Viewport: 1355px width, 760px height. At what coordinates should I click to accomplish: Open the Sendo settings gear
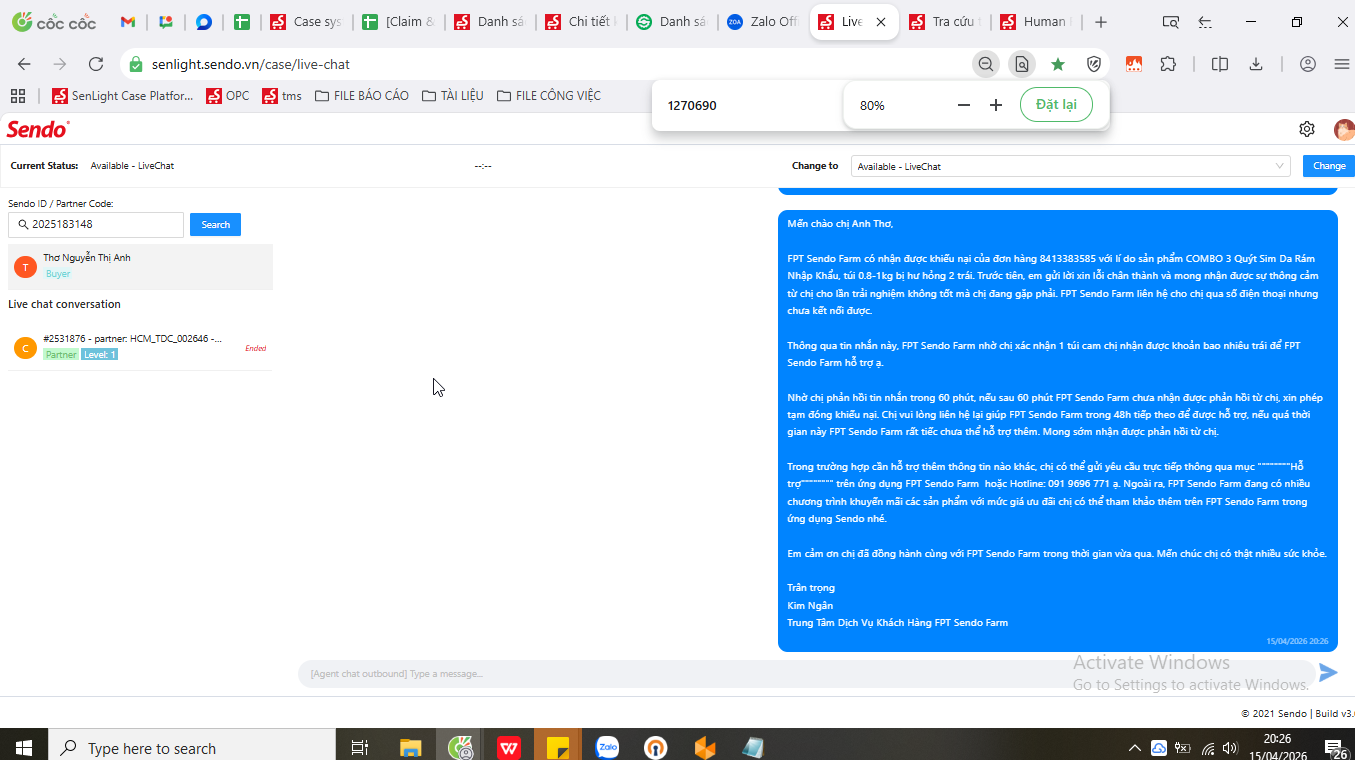(x=1307, y=129)
